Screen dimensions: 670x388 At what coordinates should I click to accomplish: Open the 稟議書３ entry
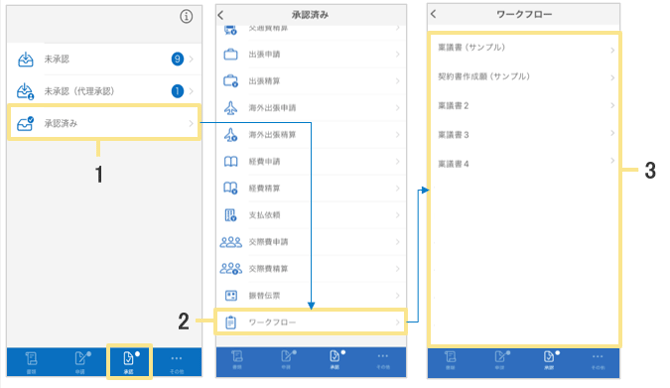click(525, 135)
